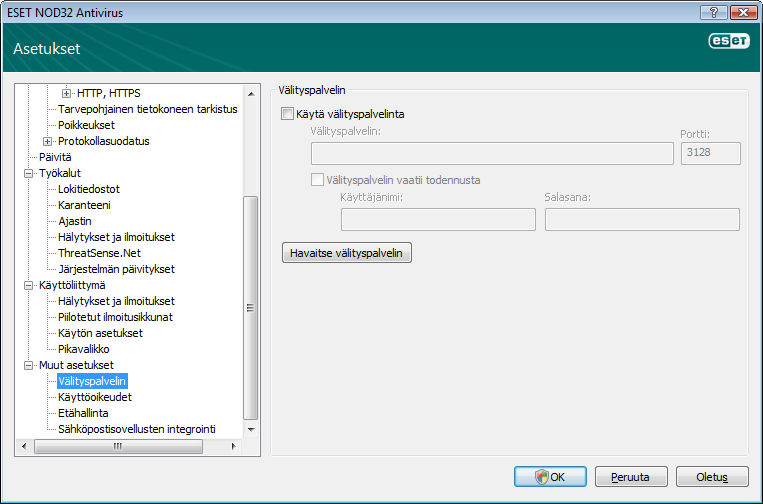
Task: Select Poikkeukset in the settings tree
Action: tap(86, 125)
